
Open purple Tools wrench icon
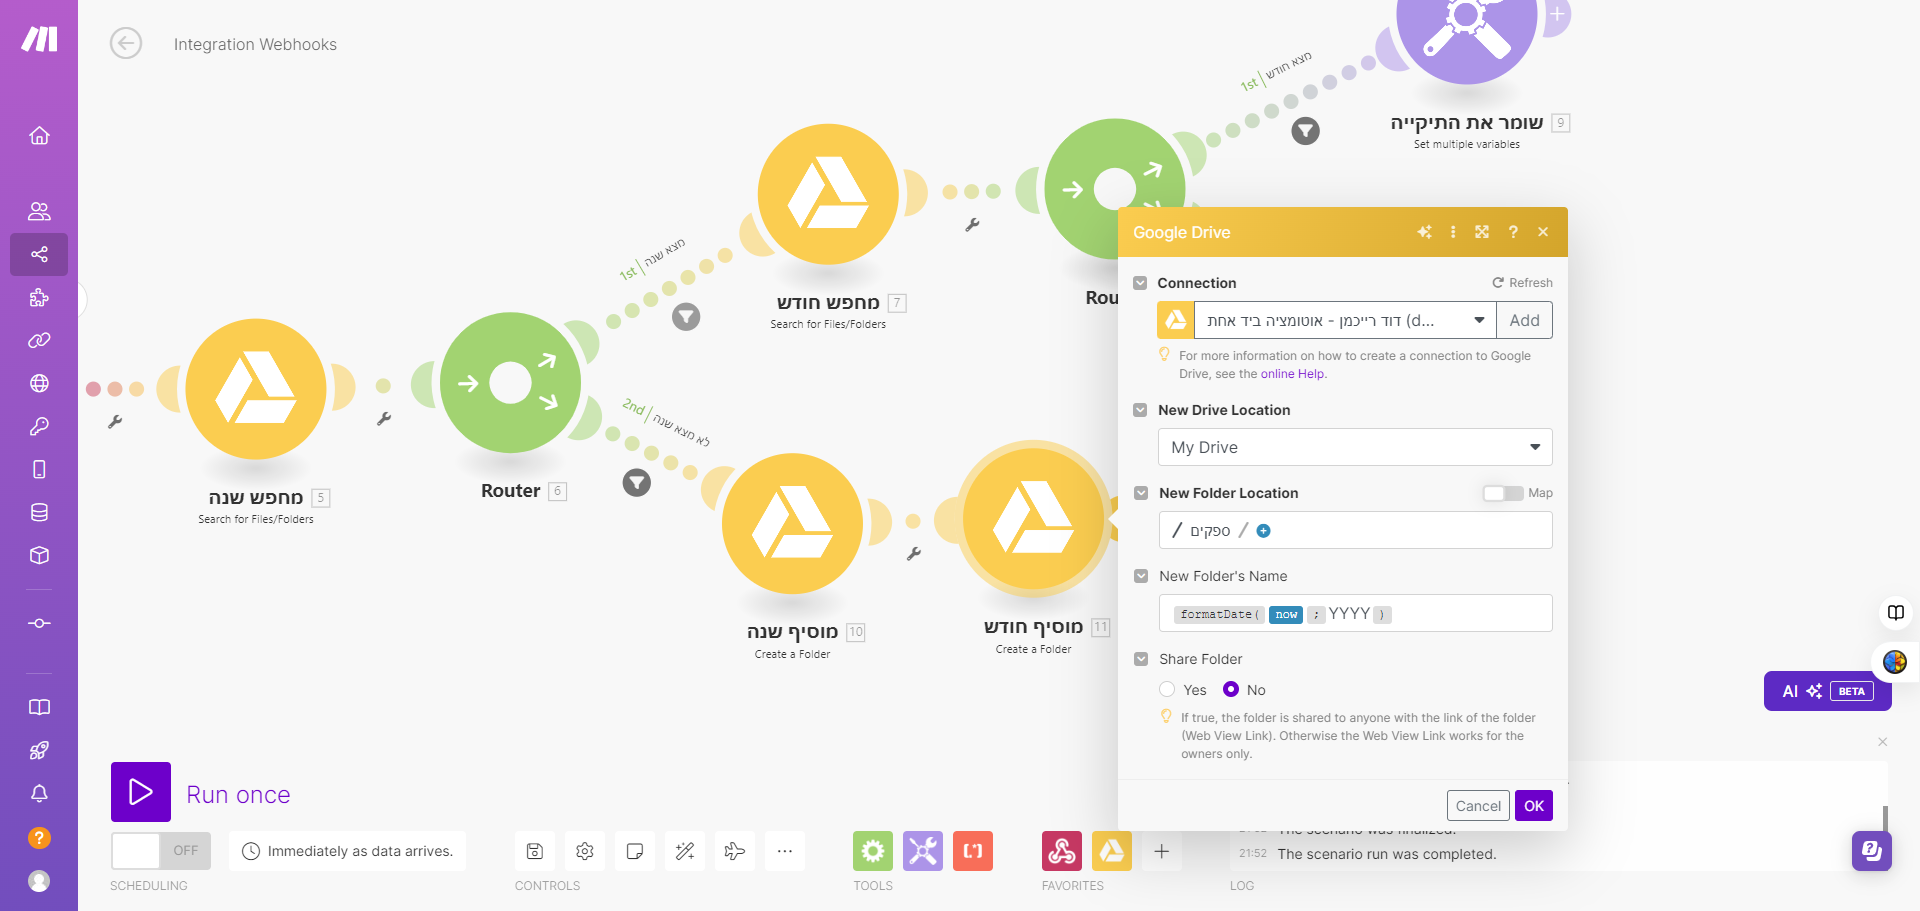[923, 851]
